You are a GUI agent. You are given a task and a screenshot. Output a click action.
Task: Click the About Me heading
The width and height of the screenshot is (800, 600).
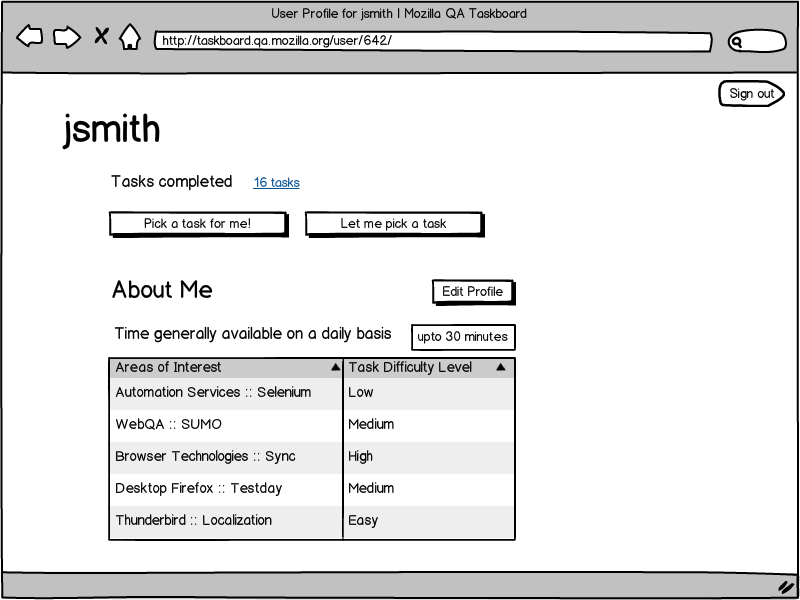[x=162, y=290]
